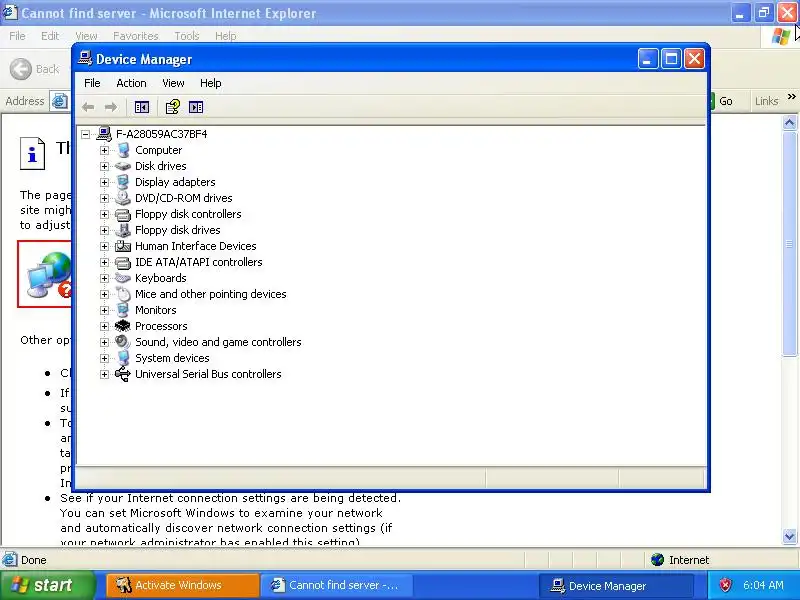Open Internet Explorer Favorites menu
Viewport: 800px width, 600px height.
(136, 36)
